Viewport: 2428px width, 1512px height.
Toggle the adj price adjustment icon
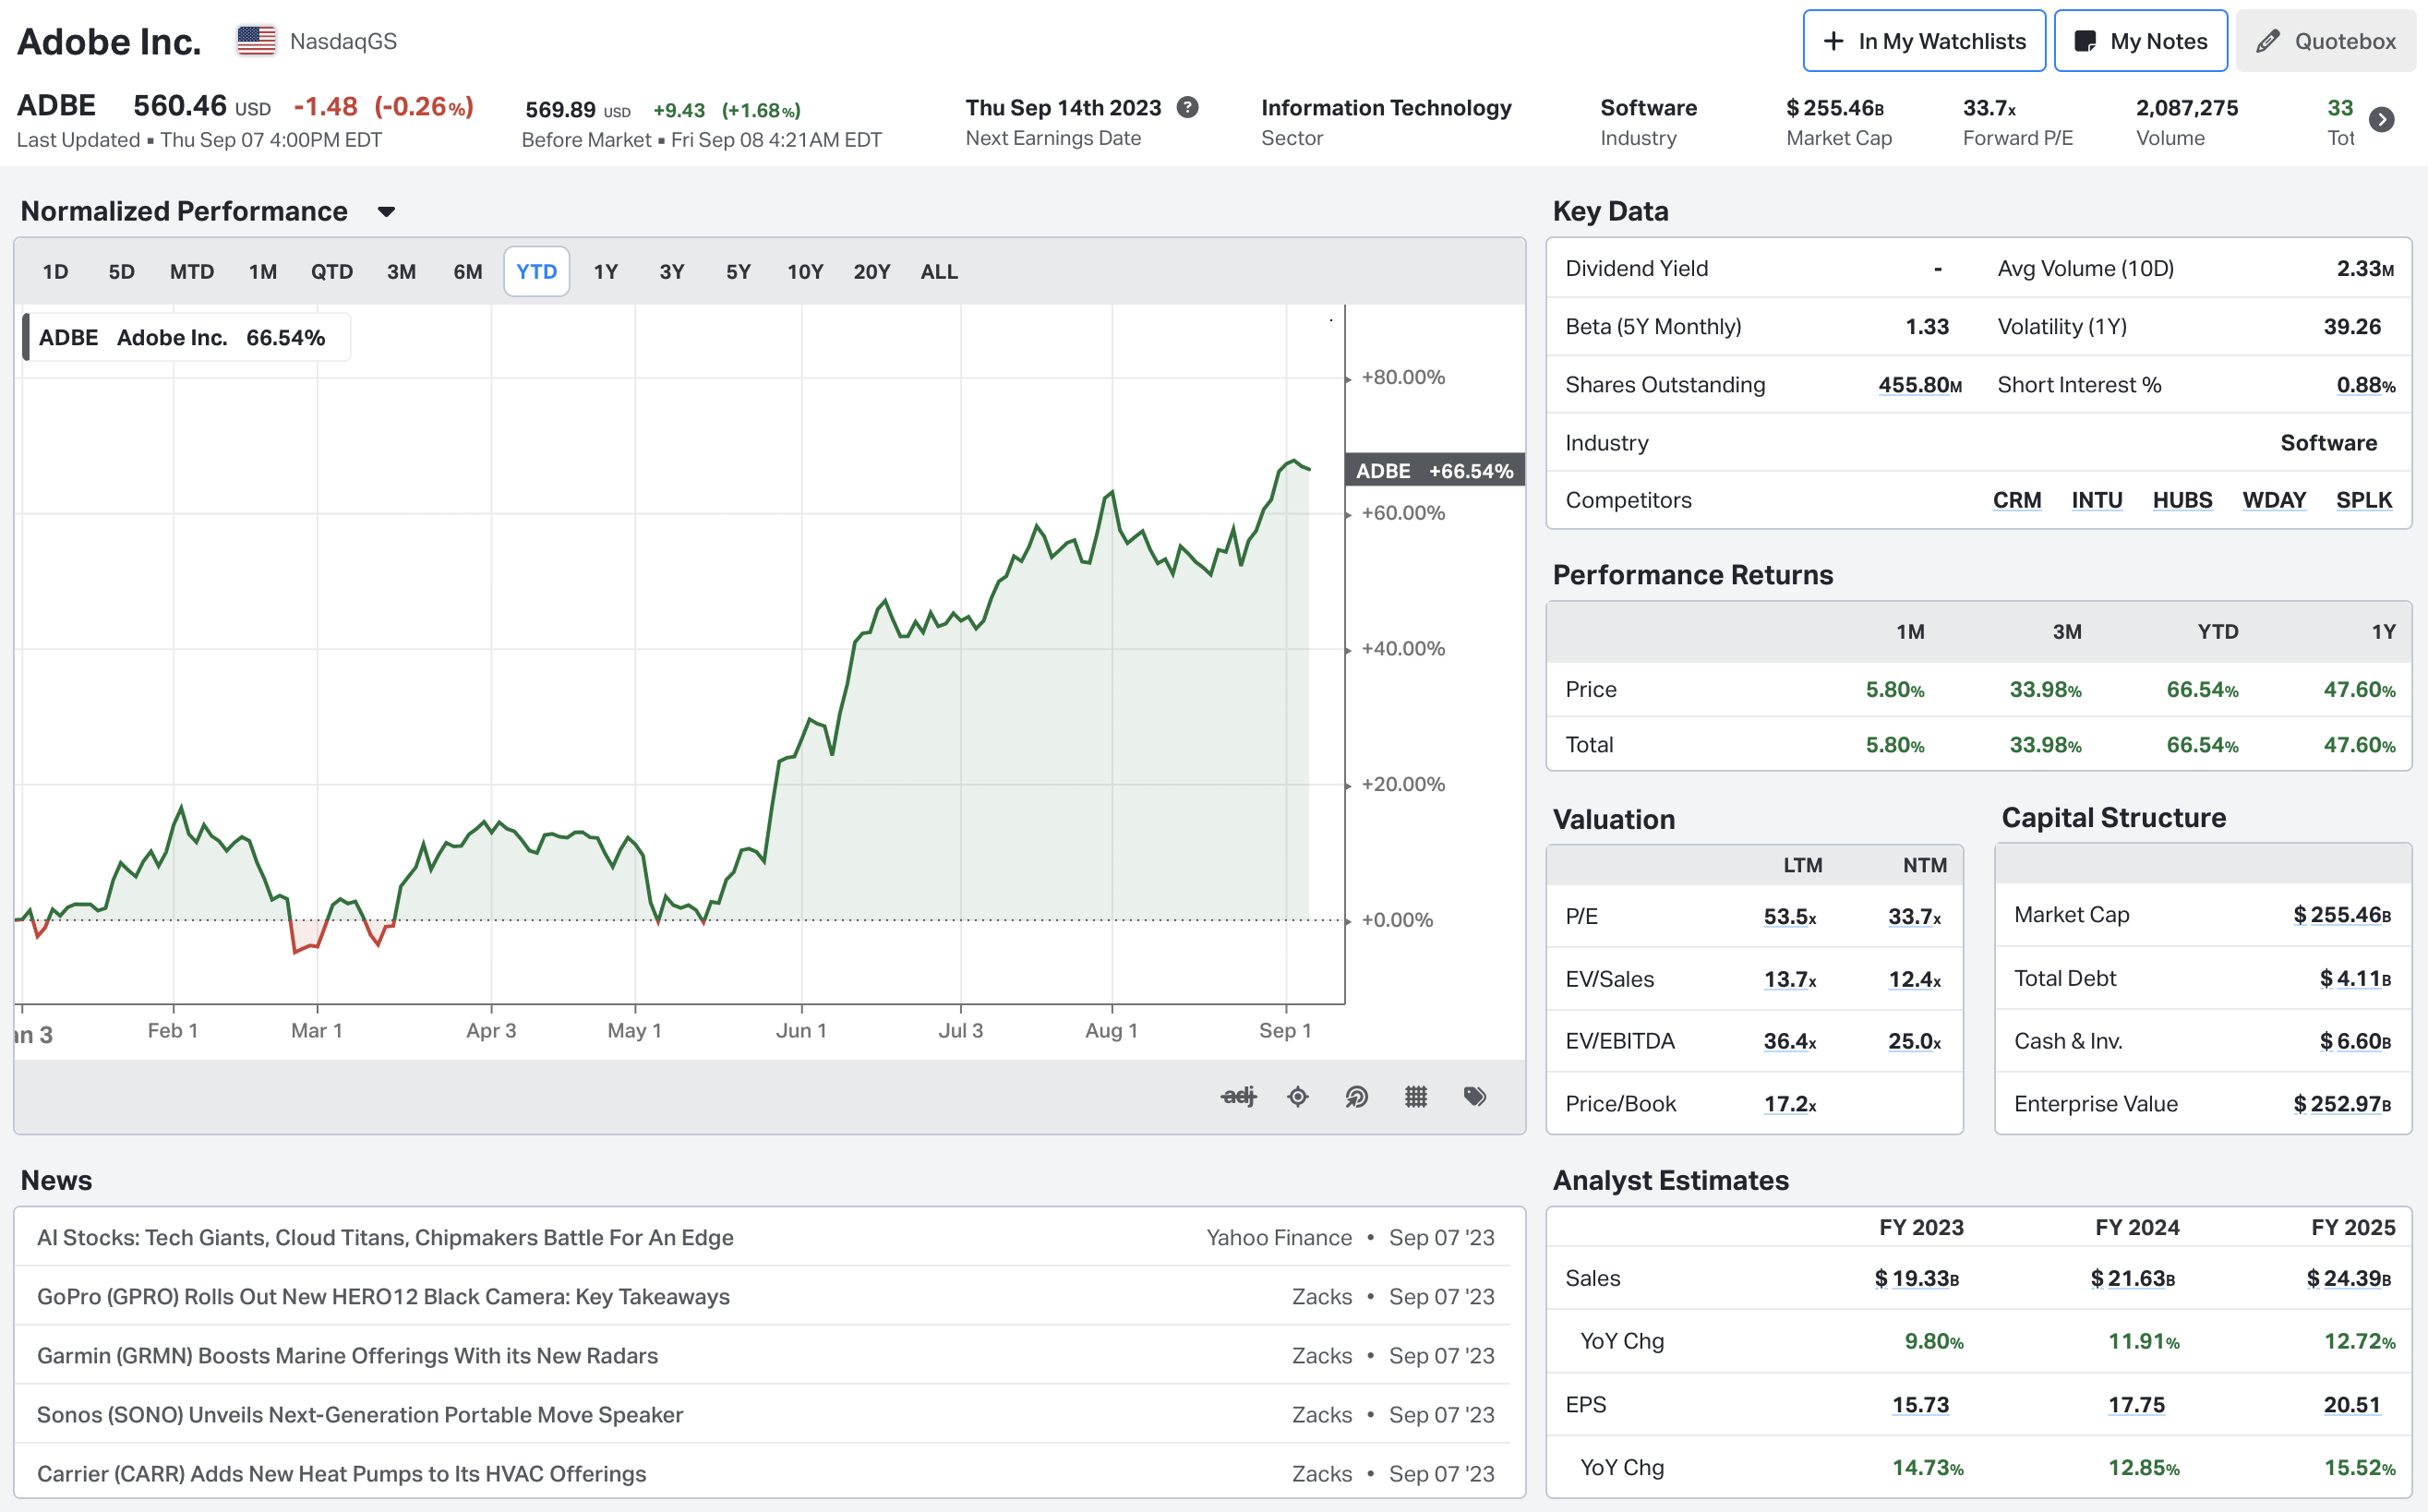click(x=1238, y=1097)
